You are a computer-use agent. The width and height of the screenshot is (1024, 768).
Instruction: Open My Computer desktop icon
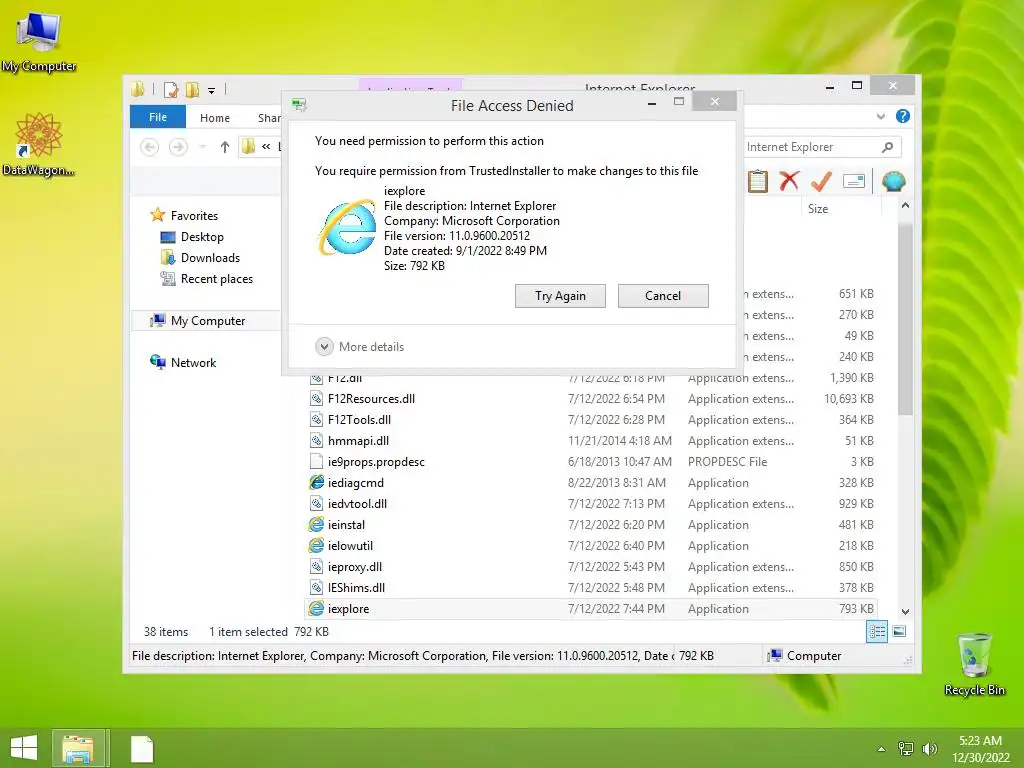[39, 40]
